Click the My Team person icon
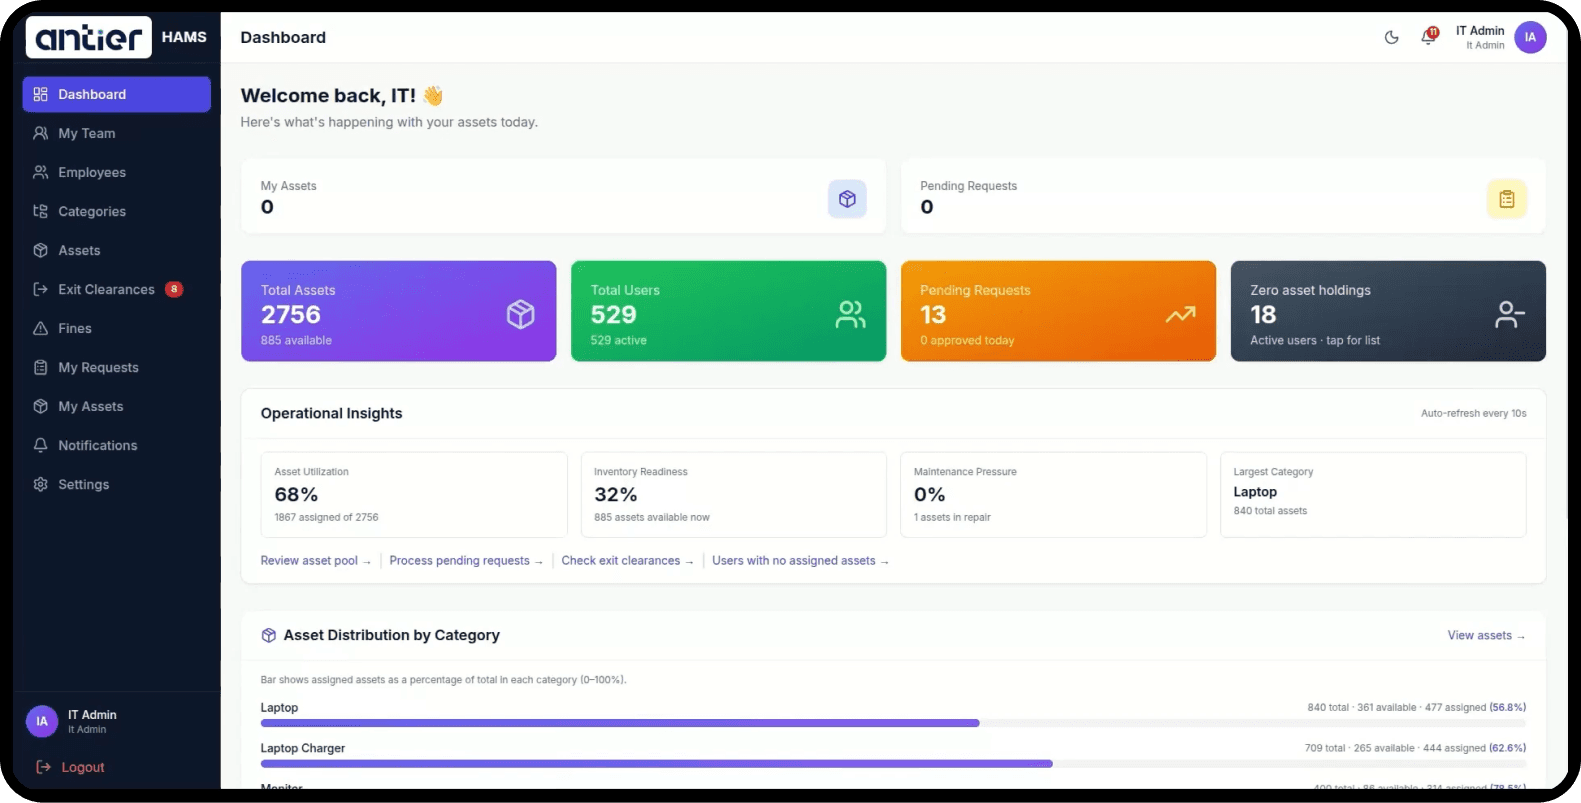Image resolution: width=1581 pixels, height=803 pixels. [41, 133]
